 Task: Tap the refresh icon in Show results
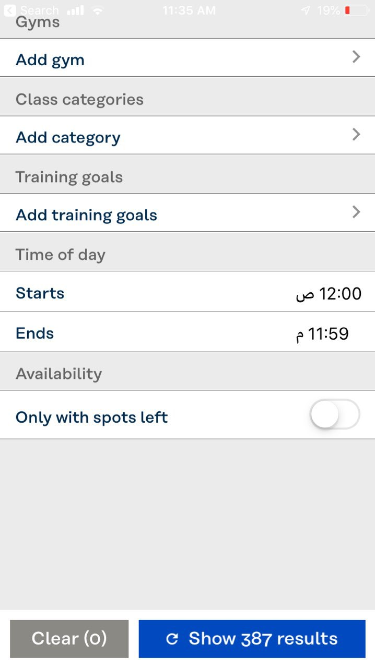[172, 639]
